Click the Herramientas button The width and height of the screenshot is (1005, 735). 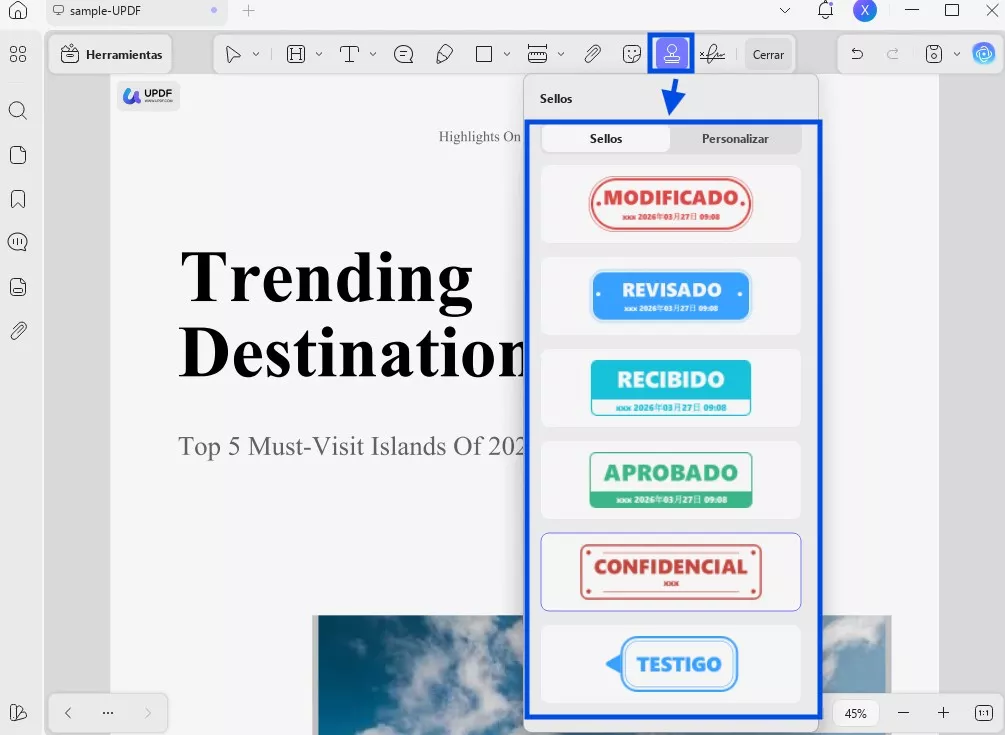[x=112, y=54]
